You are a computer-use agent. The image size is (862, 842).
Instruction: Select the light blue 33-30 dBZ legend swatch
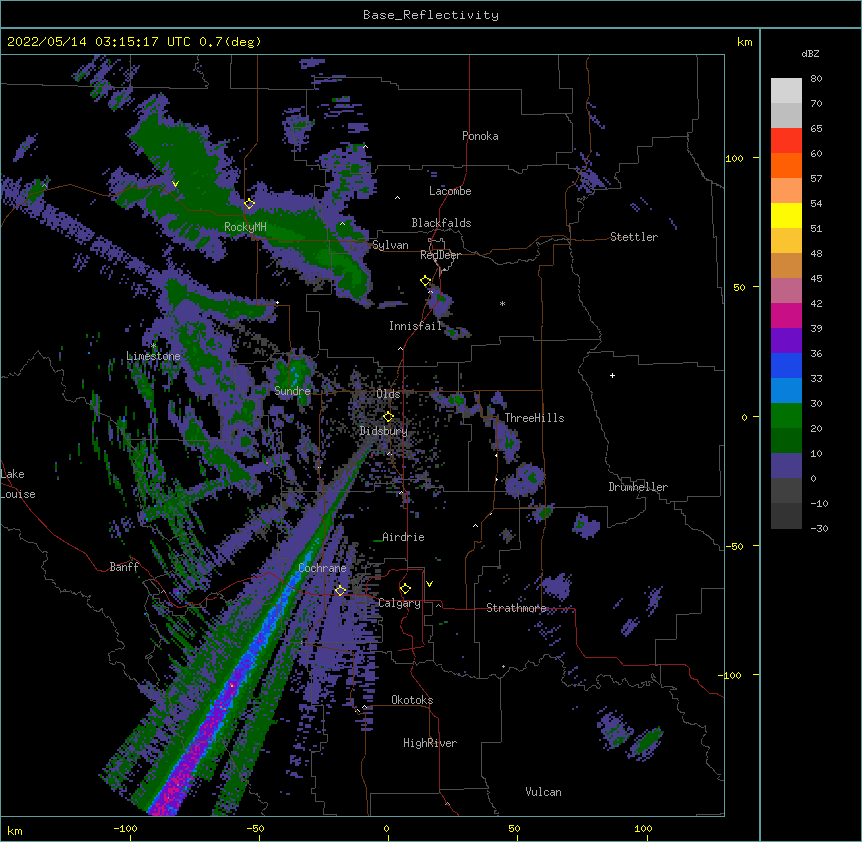point(786,390)
